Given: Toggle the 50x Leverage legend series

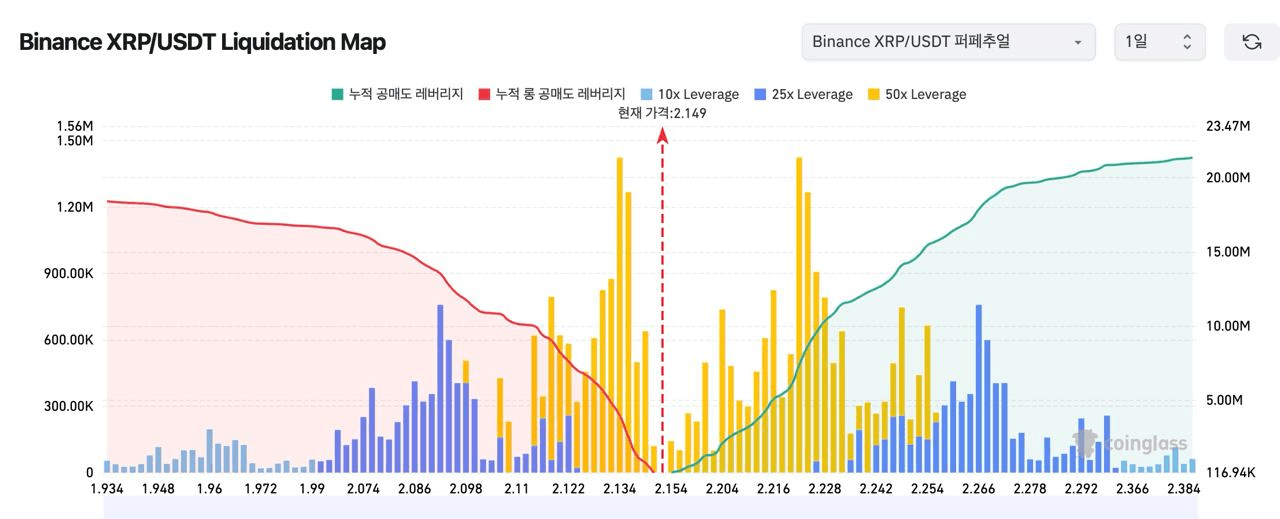Looking at the screenshot, I should (x=917, y=94).
